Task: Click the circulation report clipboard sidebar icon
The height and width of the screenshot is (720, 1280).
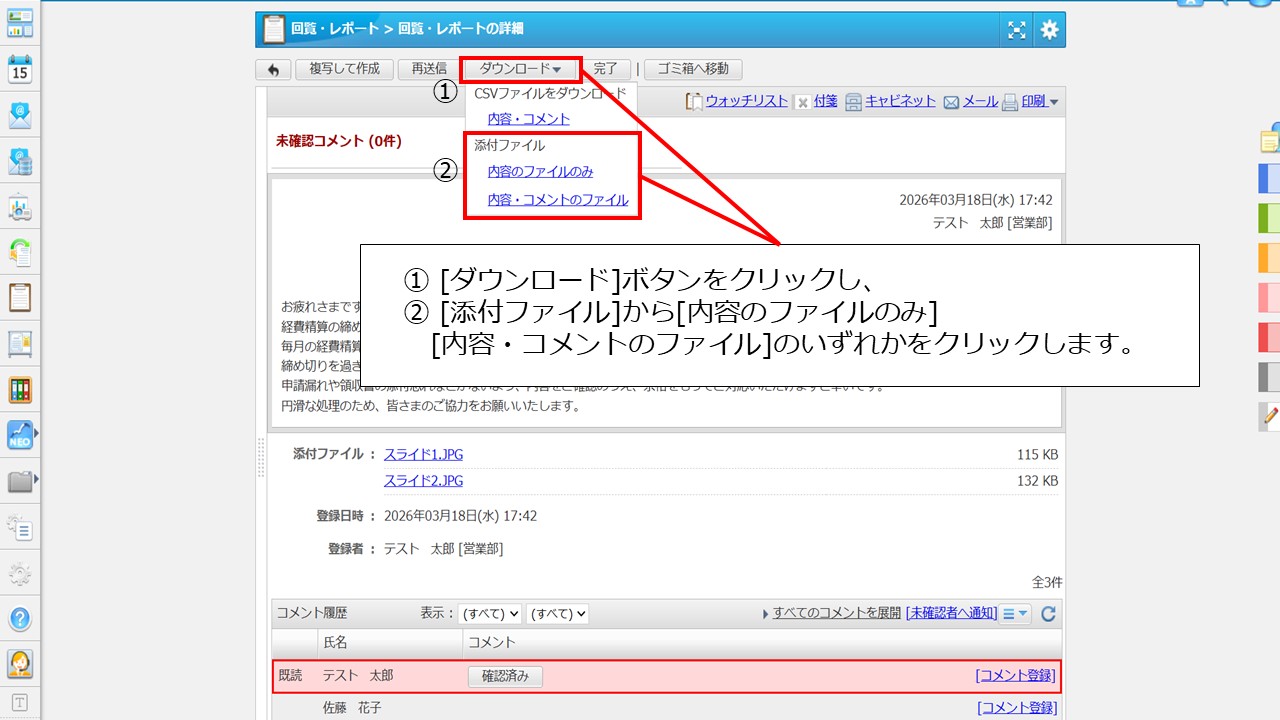Action: 20,298
